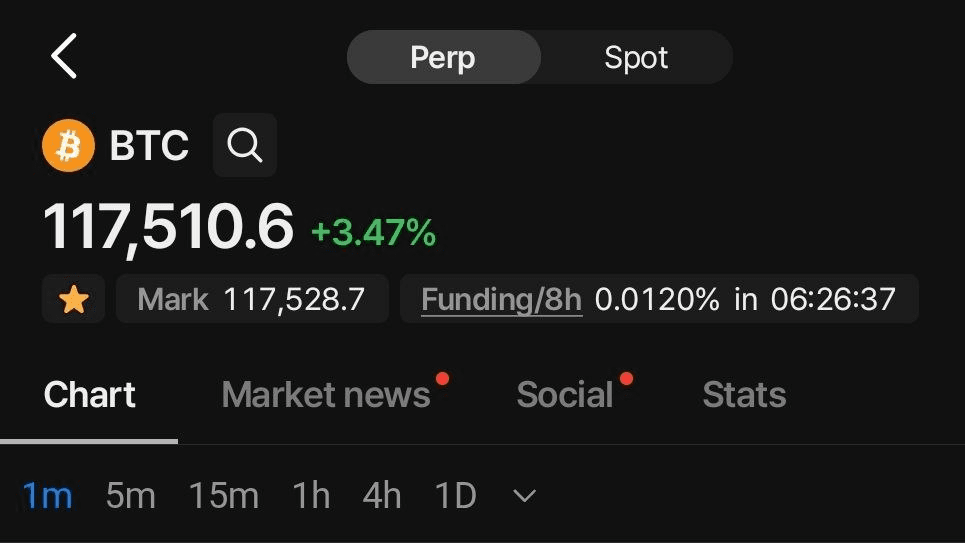Select the 5m chart interval
Image resolution: width=965 pixels, height=543 pixels.
tap(130, 496)
